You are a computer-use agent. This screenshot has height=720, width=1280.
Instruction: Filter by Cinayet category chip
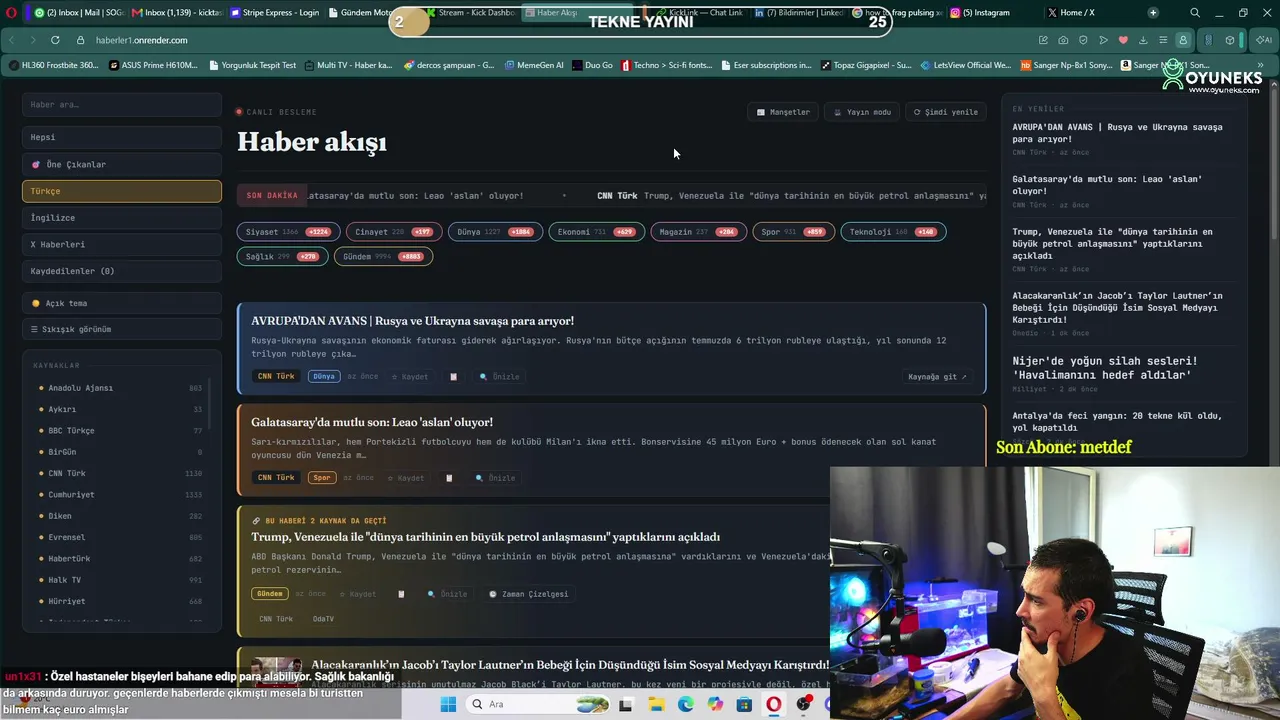coord(394,232)
